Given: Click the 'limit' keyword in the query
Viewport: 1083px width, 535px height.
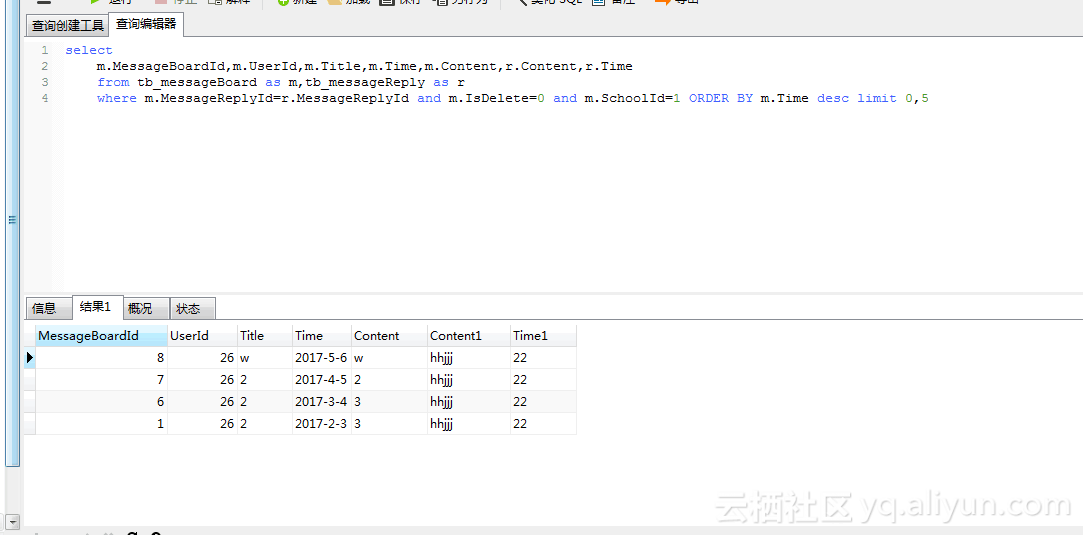Looking at the screenshot, I should point(876,98).
